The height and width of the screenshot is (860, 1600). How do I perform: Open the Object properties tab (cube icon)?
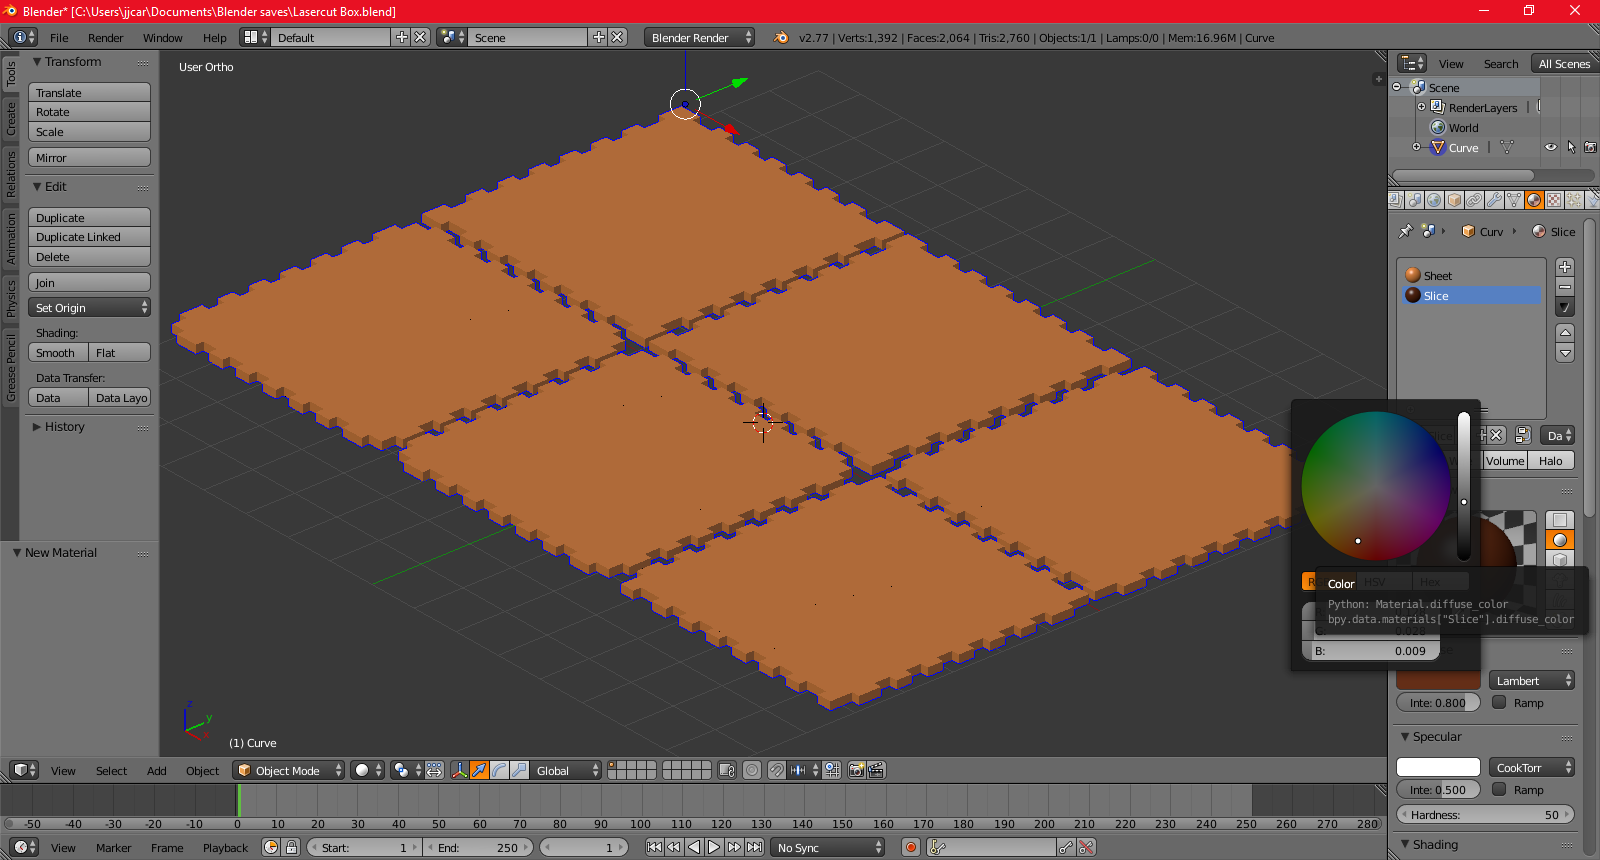click(1455, 200)
